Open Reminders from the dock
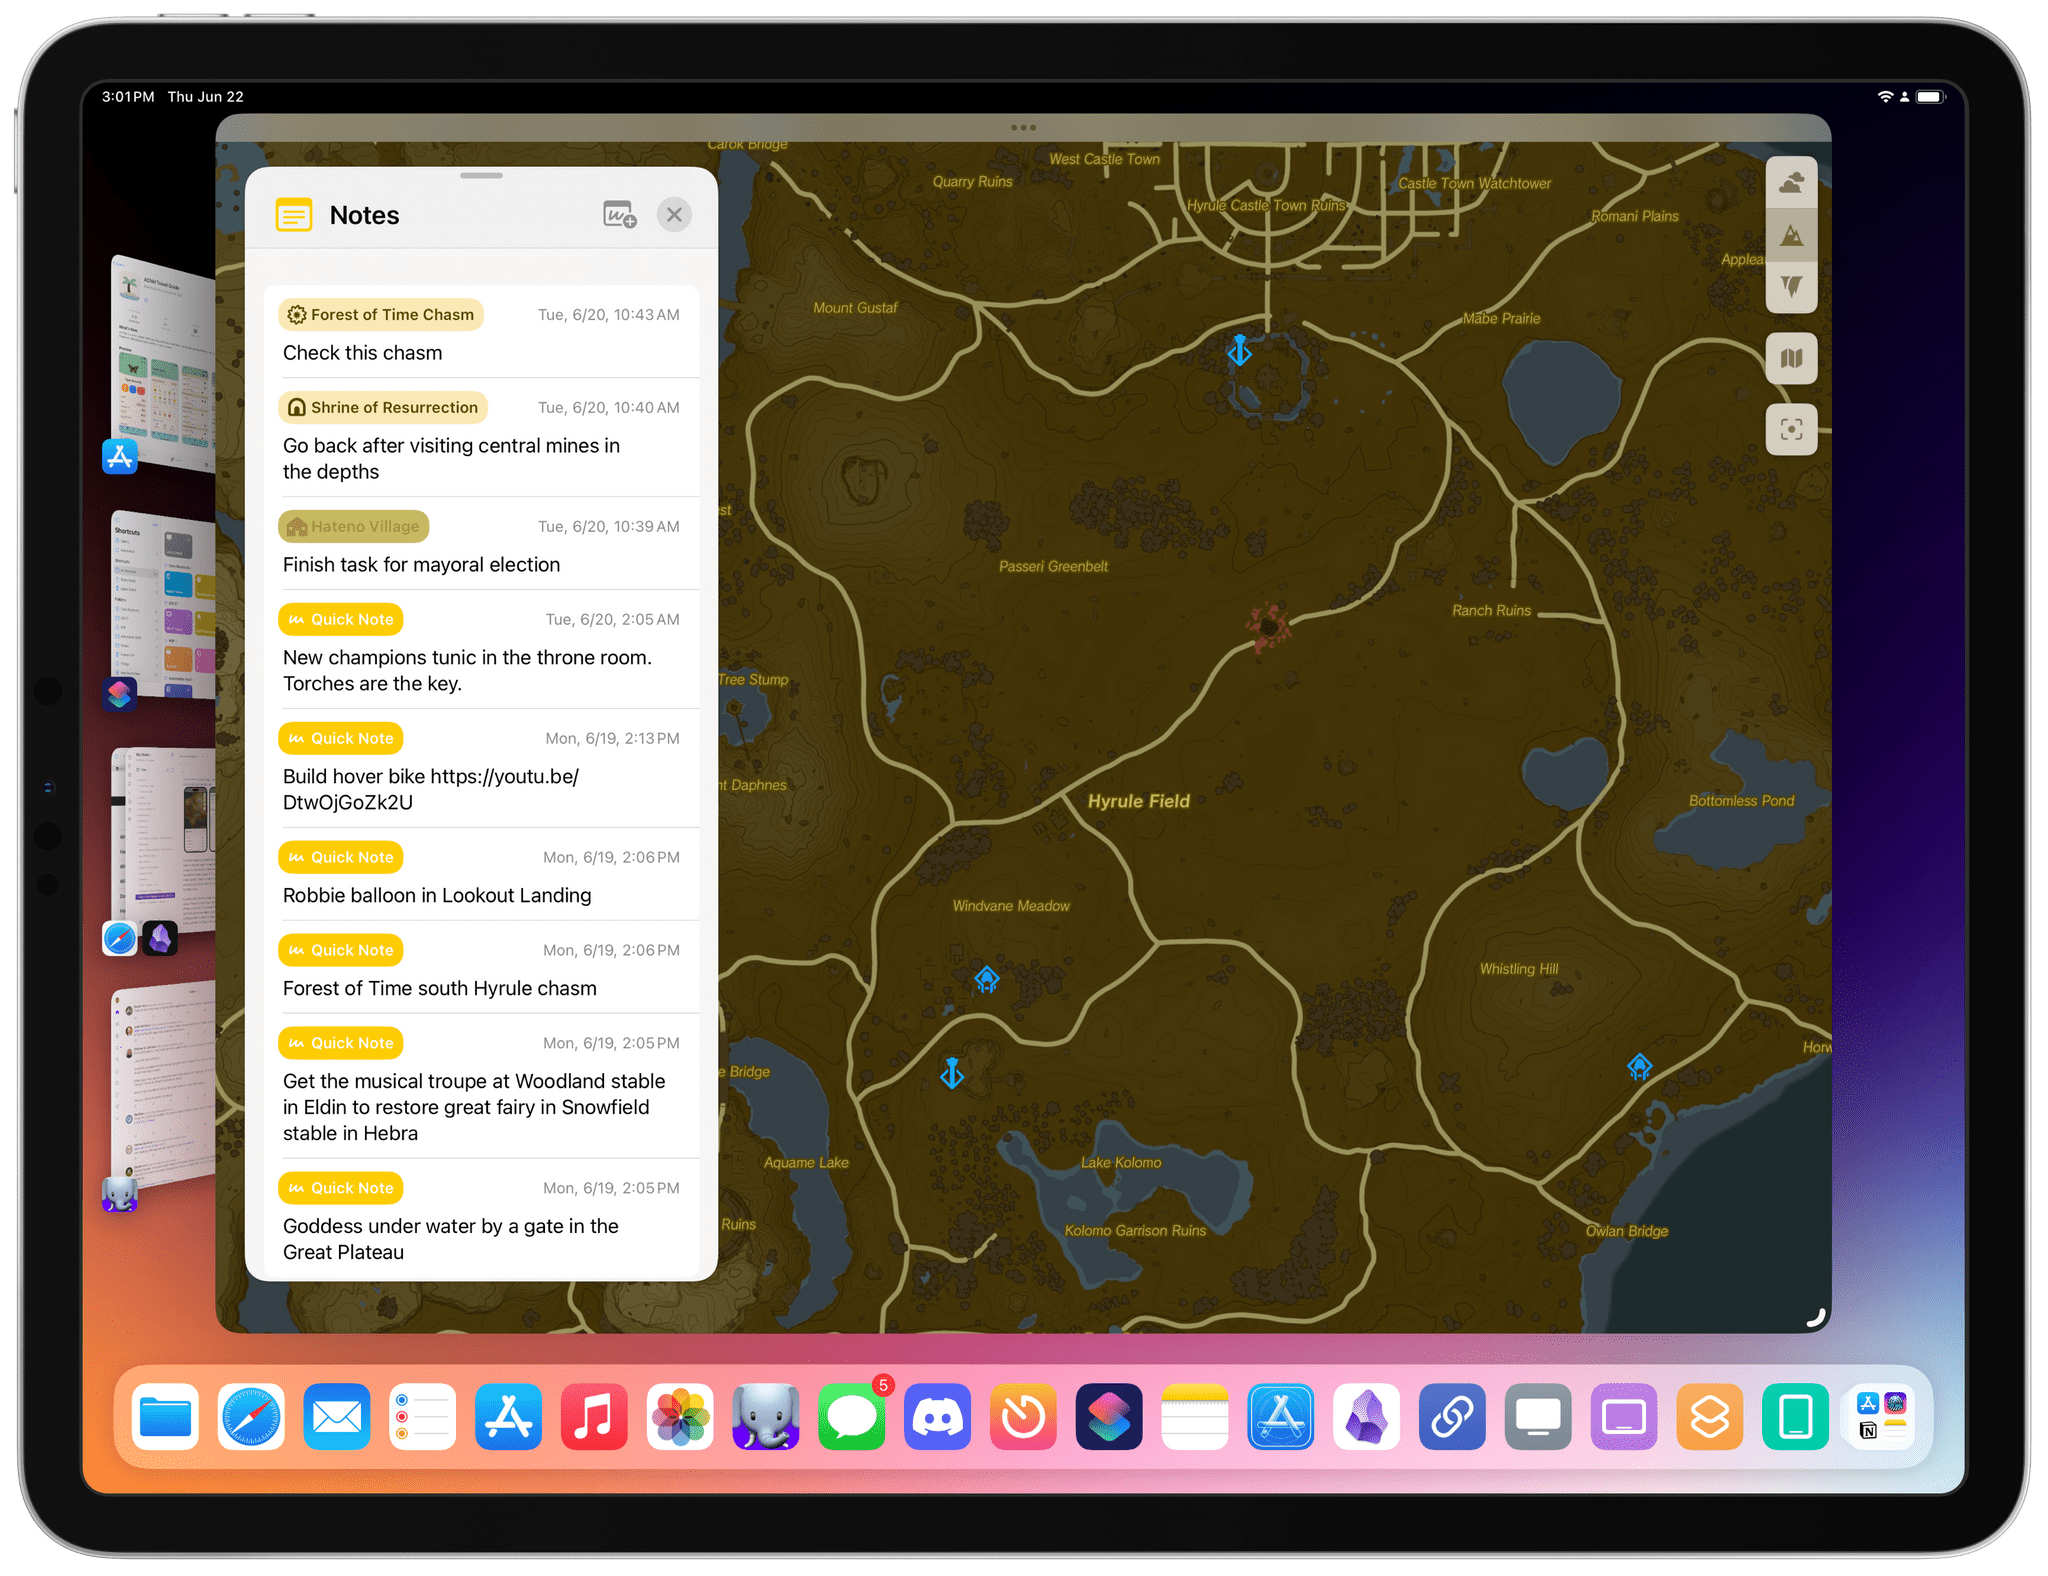Image resolution: width=2048 pixels, height=1576 pixels. (x=423, y=1417)
